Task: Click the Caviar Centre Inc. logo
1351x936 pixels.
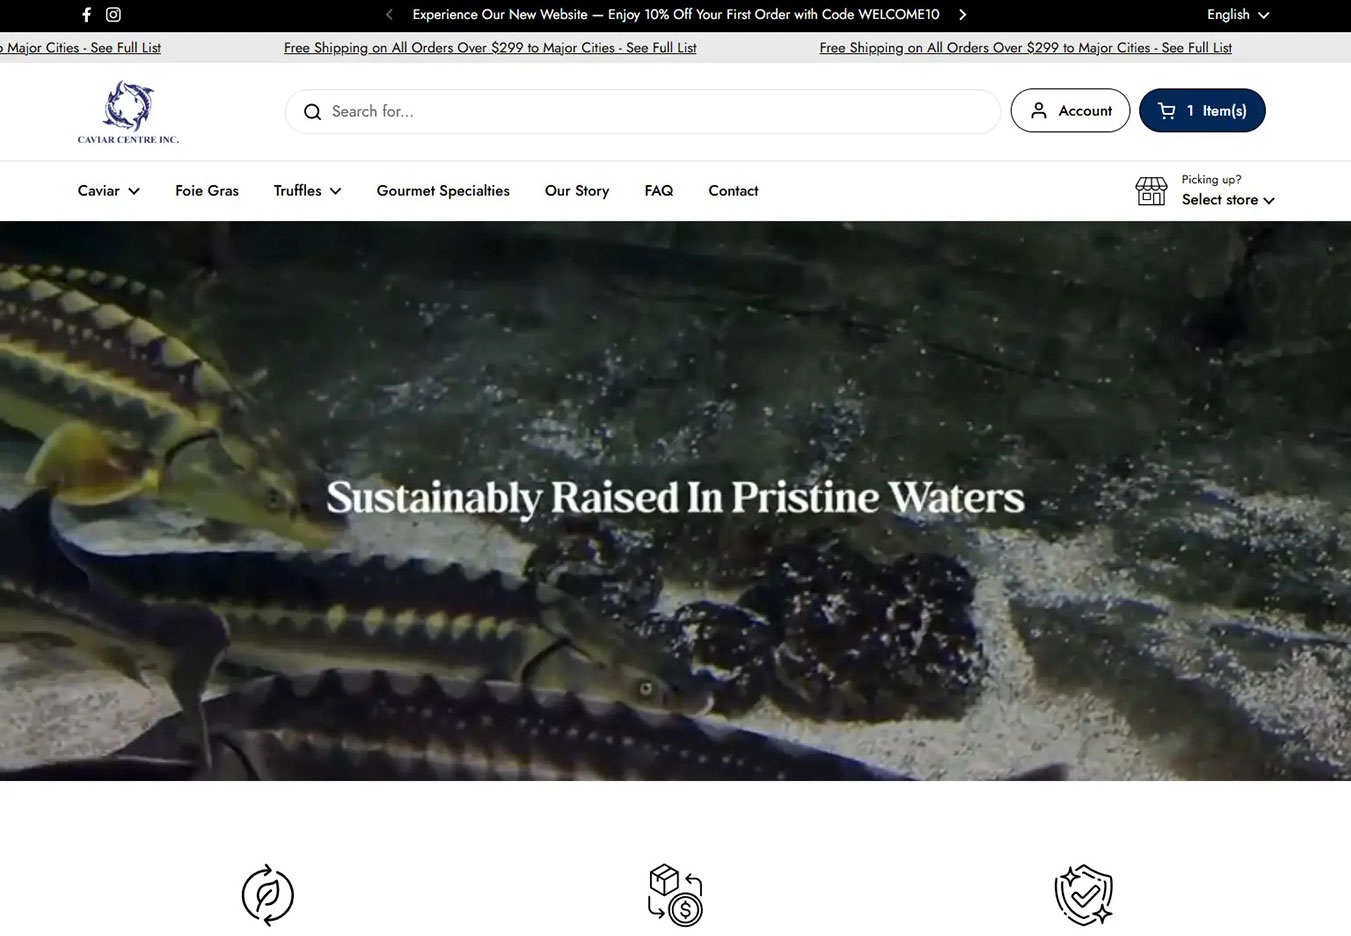Action: (x=128, y=112)
